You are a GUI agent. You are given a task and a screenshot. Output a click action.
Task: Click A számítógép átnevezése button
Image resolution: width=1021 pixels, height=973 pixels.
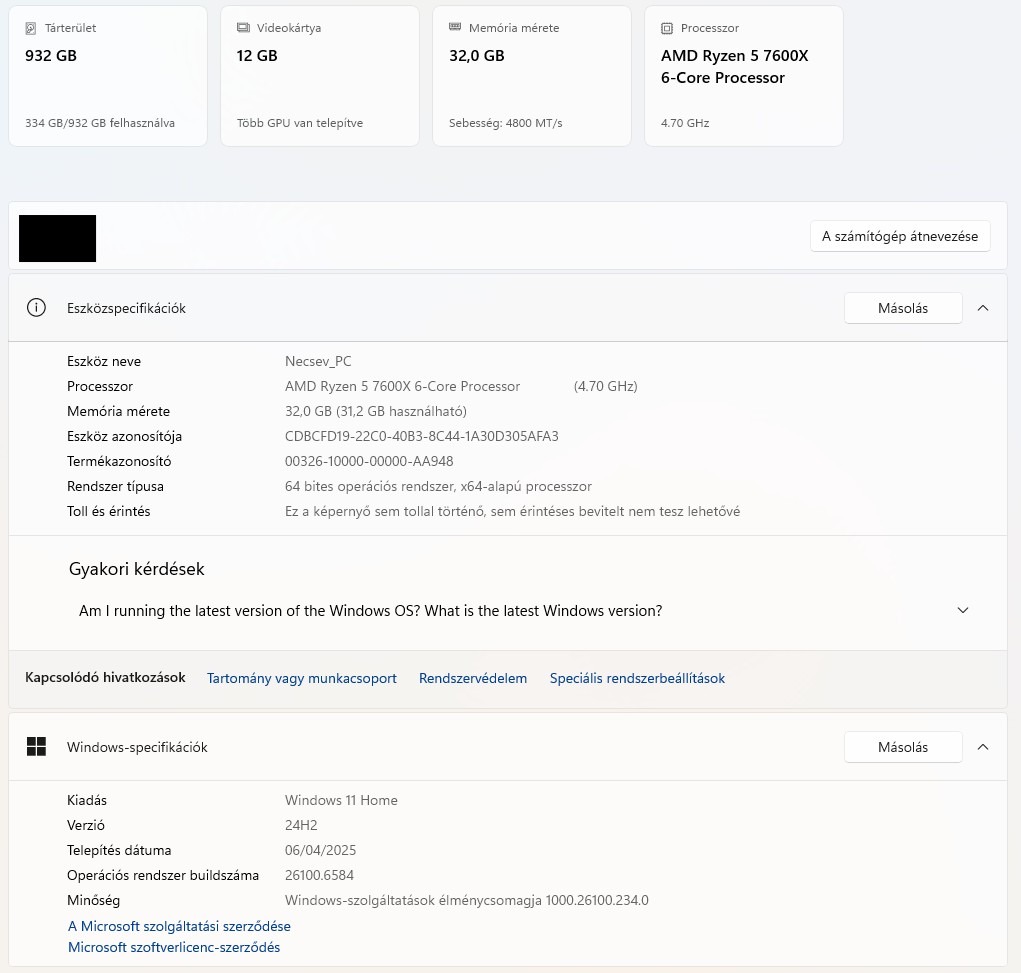coord(900,236)
